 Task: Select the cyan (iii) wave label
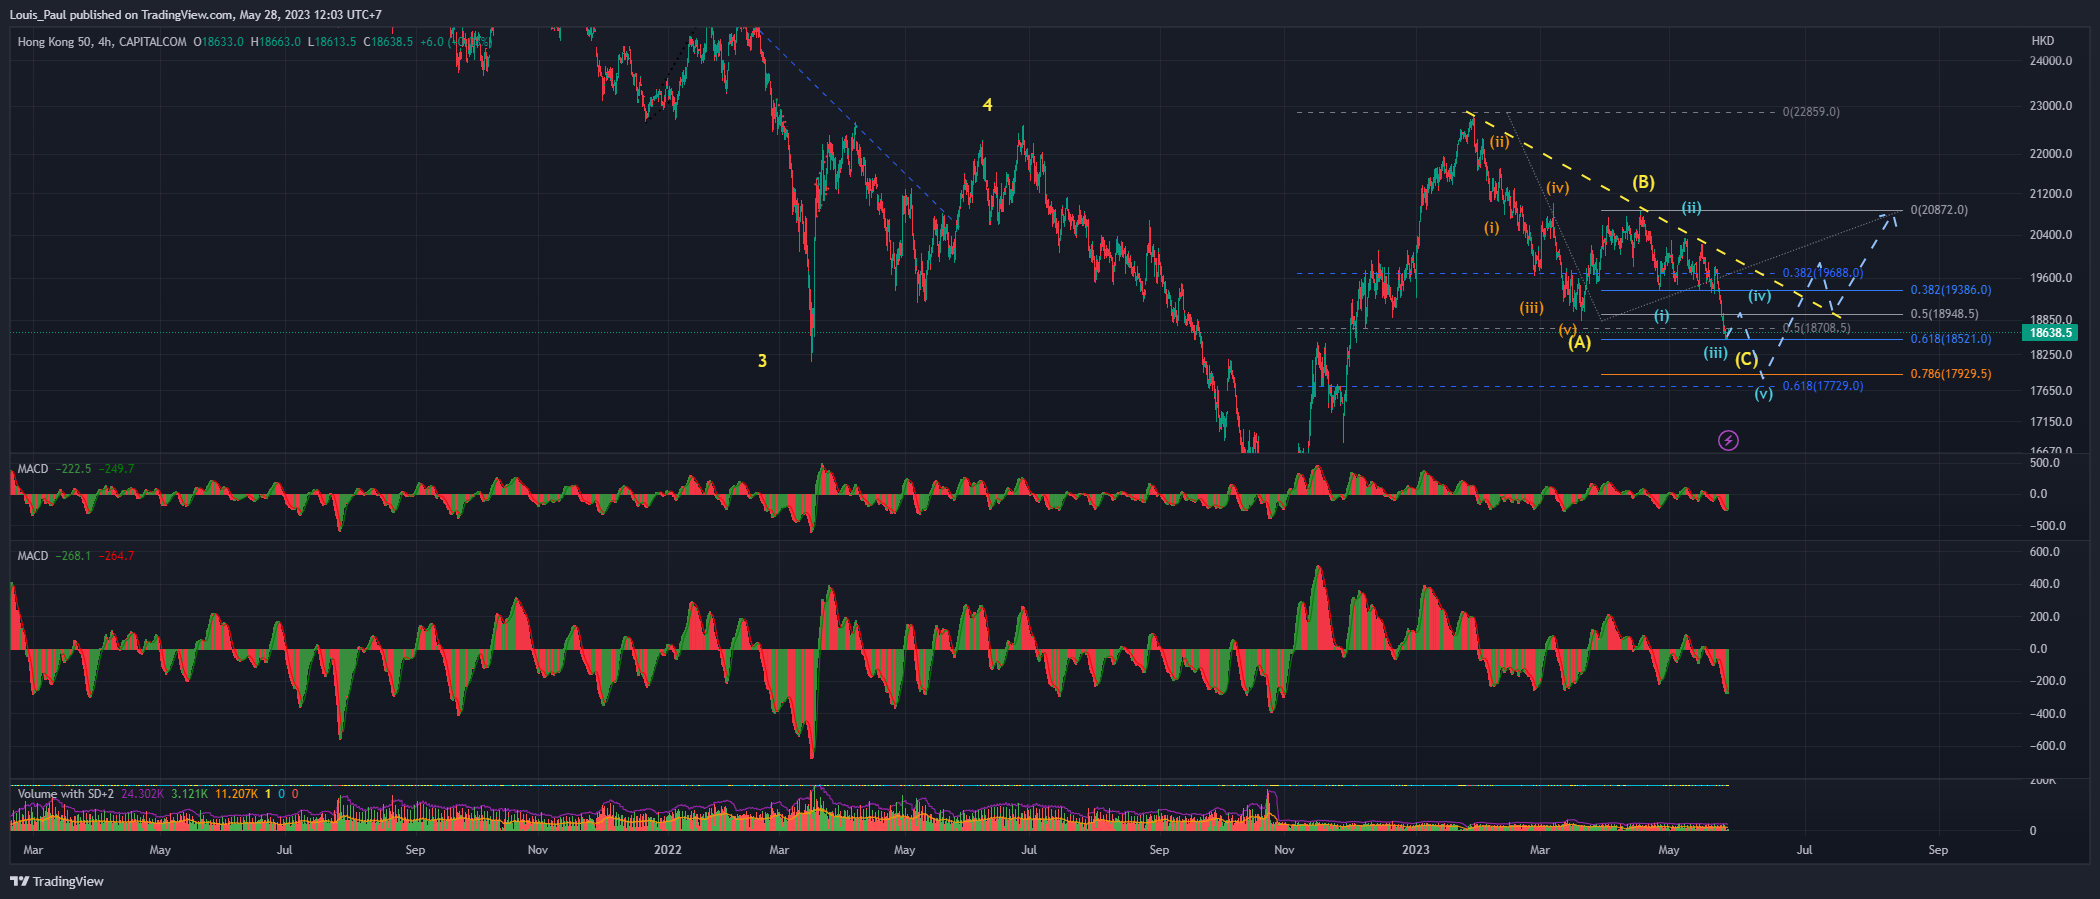(x=1716, y=352)
